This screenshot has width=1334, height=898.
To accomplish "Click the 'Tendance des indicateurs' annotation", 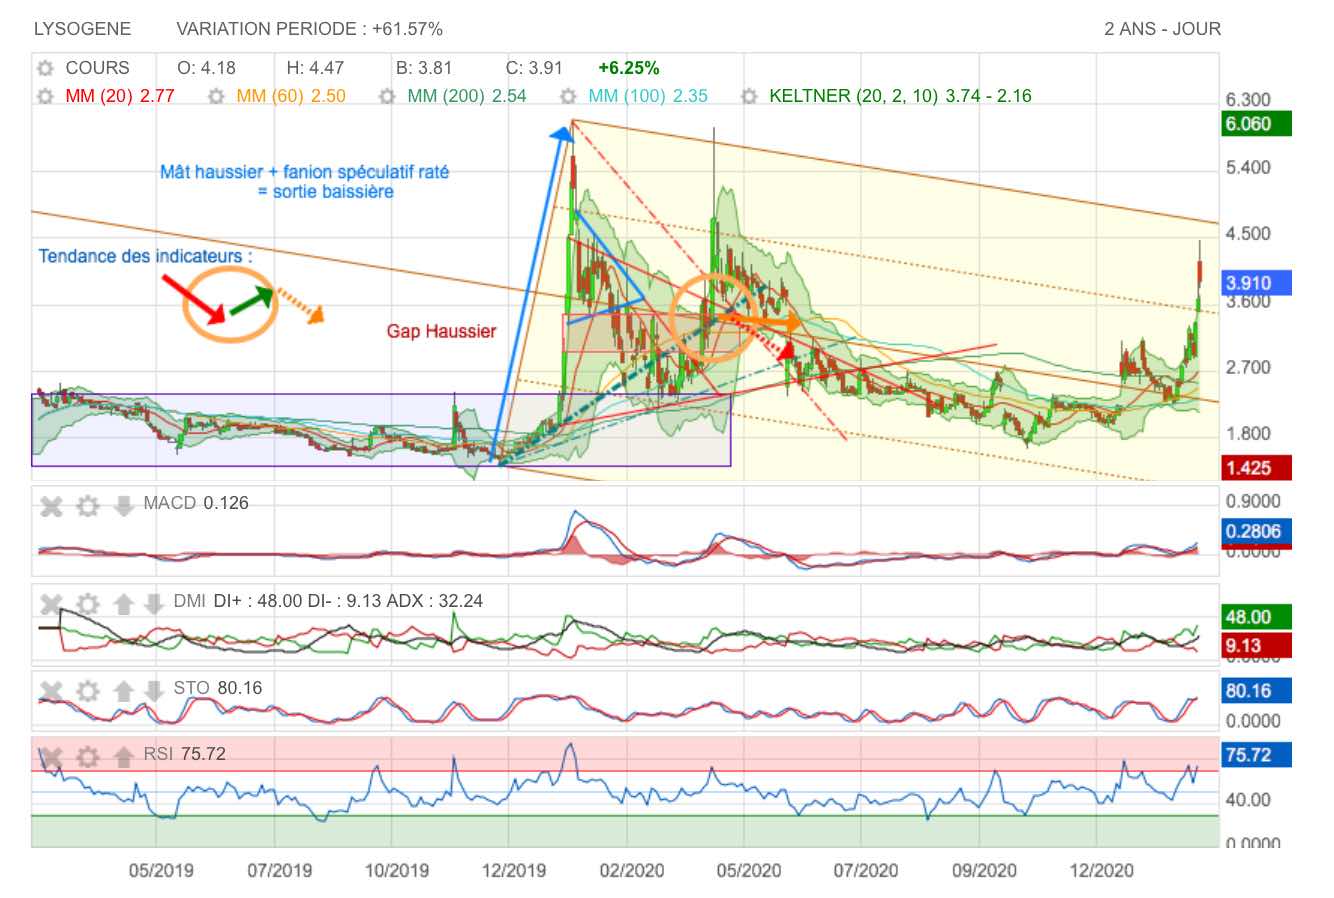I will pos(146,256).
